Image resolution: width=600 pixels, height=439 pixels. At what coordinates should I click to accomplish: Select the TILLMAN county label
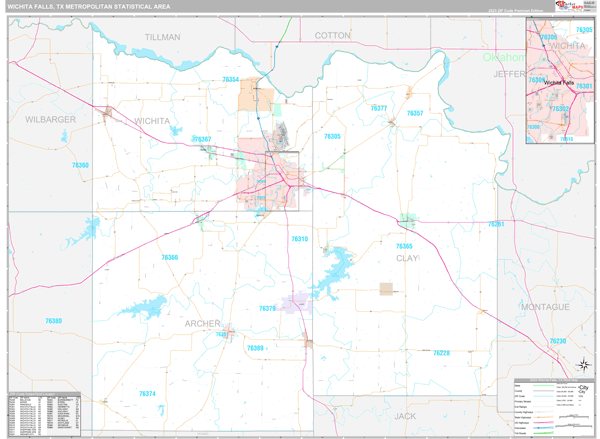tap(163, 36)
